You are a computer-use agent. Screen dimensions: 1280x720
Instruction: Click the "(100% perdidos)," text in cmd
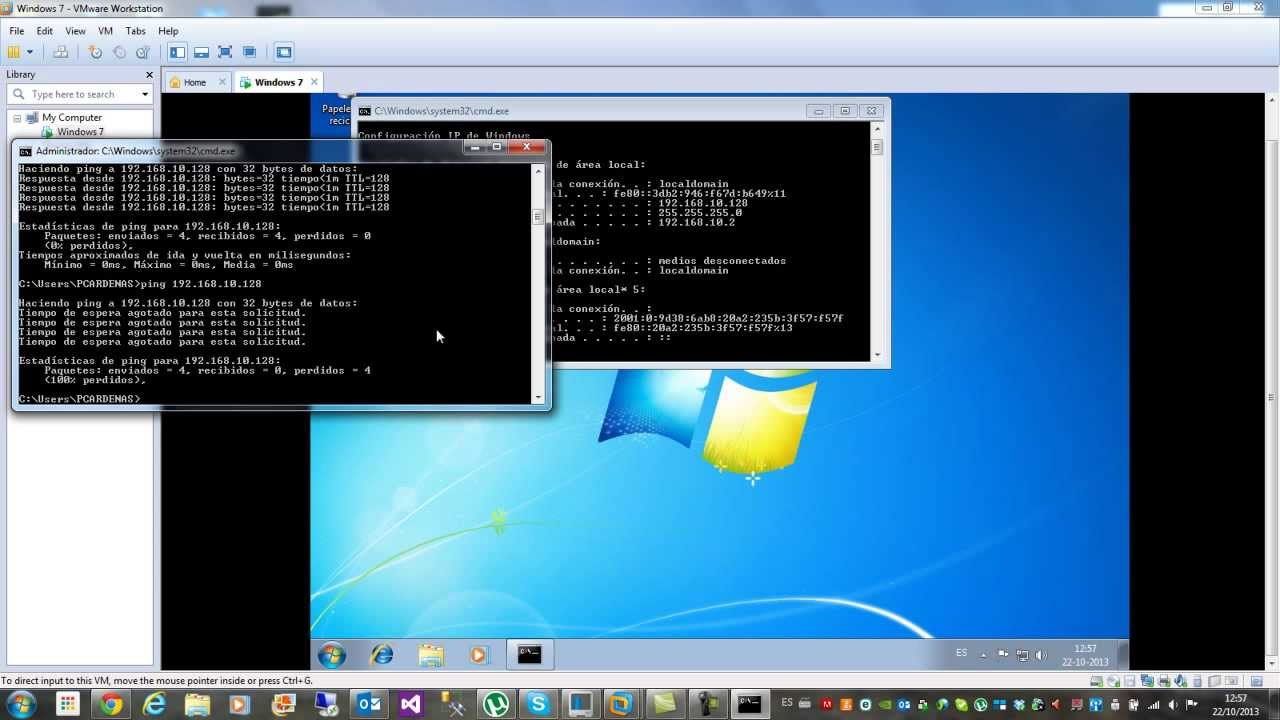pos(95,380)
